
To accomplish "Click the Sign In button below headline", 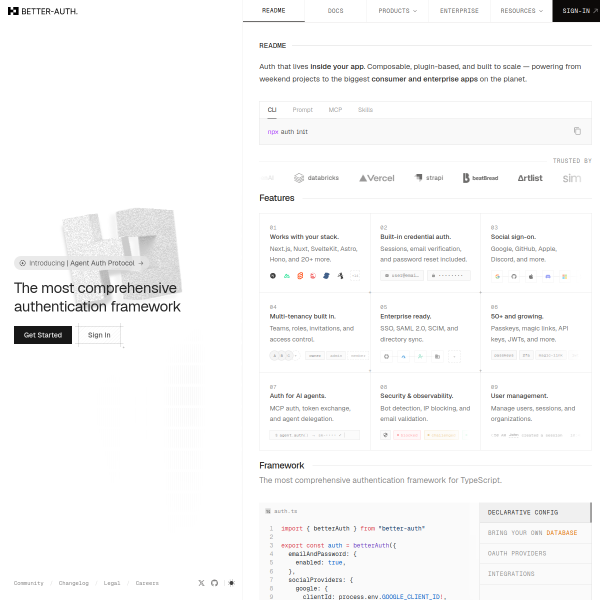I will 99,335.
